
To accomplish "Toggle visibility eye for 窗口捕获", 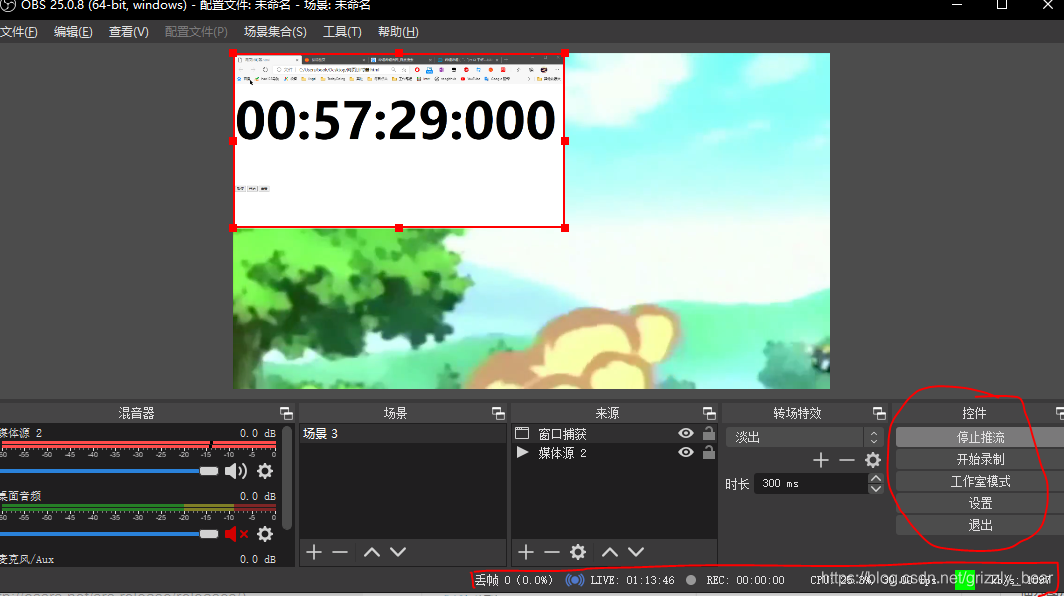I will click(686, 434).
